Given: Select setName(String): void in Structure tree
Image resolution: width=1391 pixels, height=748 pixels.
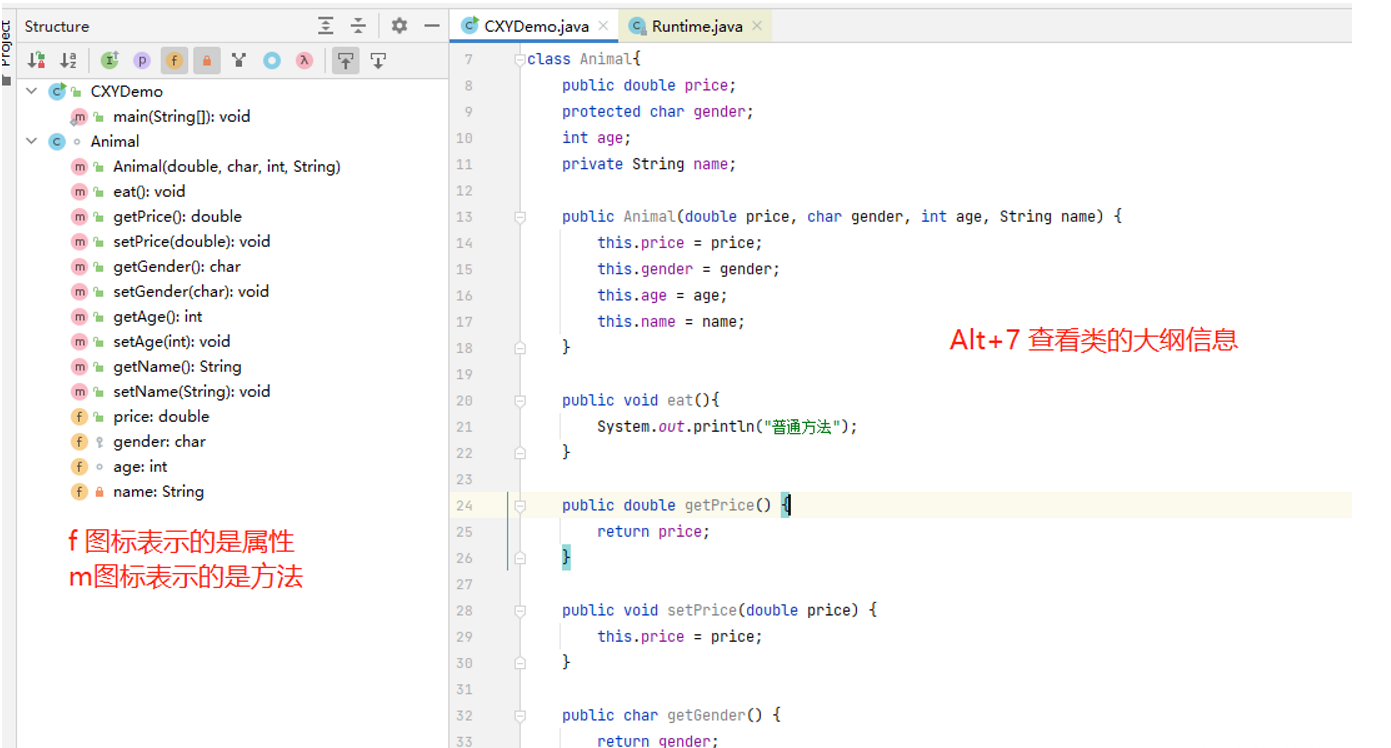Looking at the screenshot, I should click(x=191, y=392).
